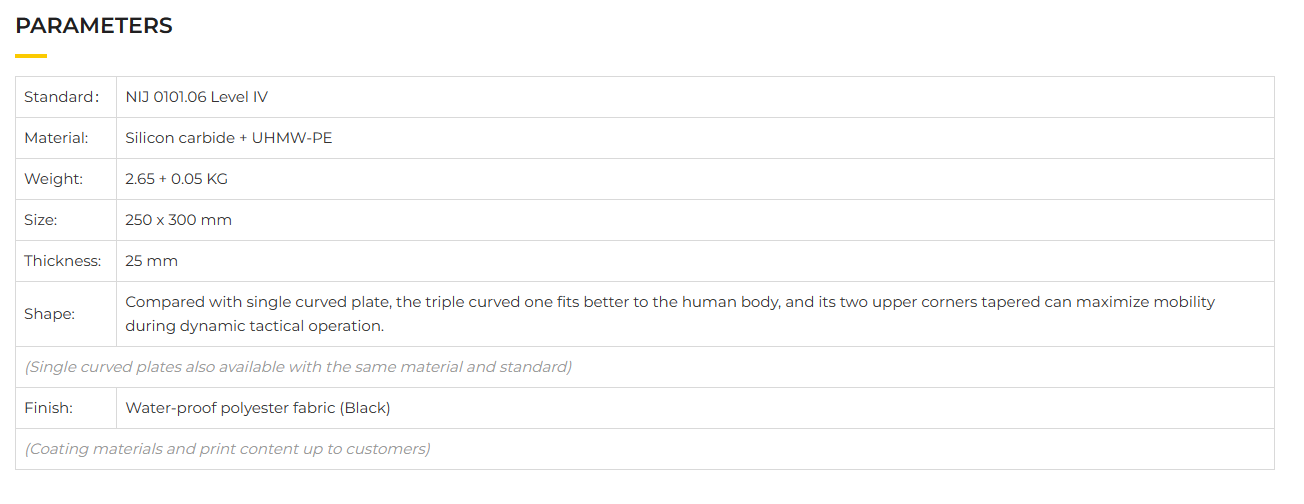The image size is (1304, 504).
Task: Click the 25 mm thickness value
Action: click(151, 261)
